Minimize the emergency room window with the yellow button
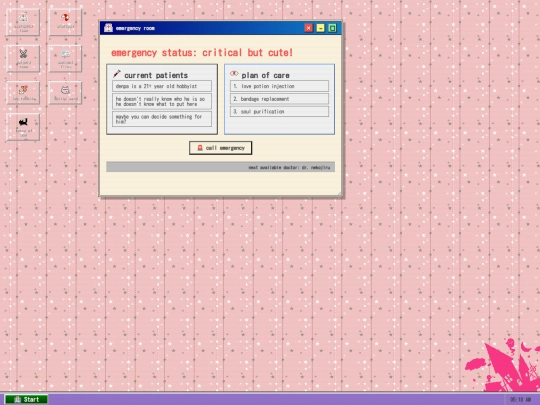 click(x=320, y=28)
